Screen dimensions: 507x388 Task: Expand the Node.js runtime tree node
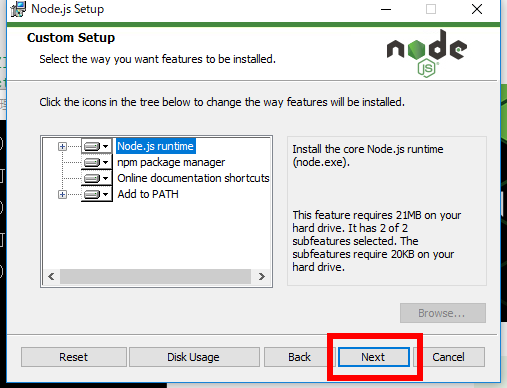click(62, 146)
